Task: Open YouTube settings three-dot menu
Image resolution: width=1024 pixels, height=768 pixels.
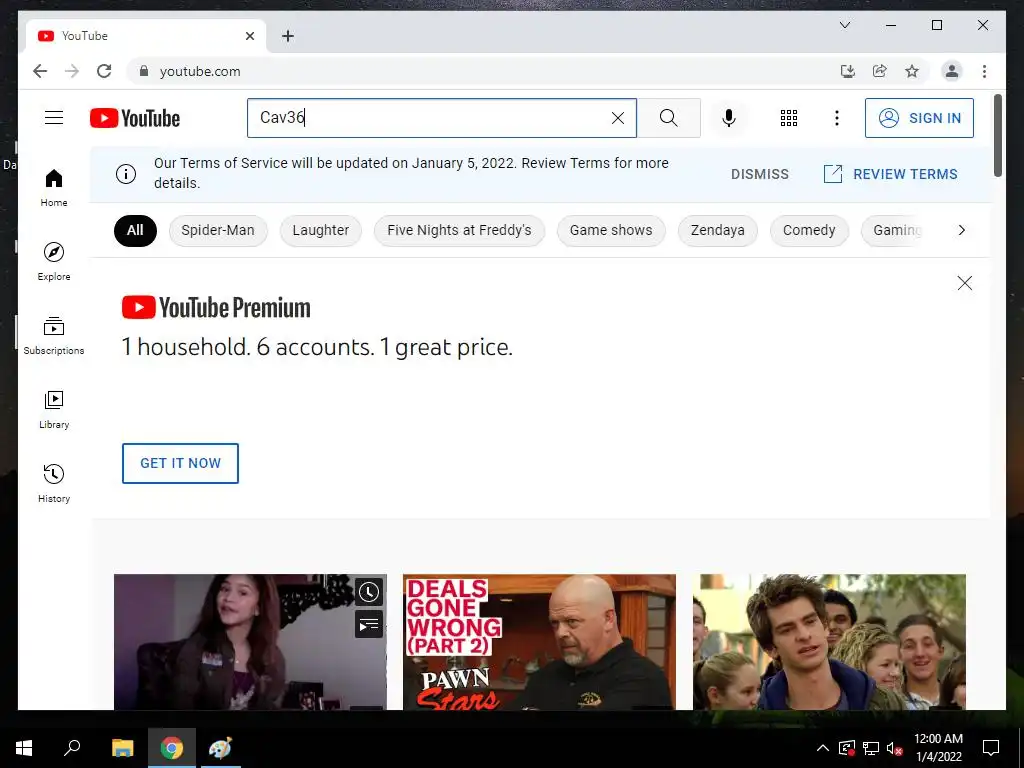Action: [837, 118]
